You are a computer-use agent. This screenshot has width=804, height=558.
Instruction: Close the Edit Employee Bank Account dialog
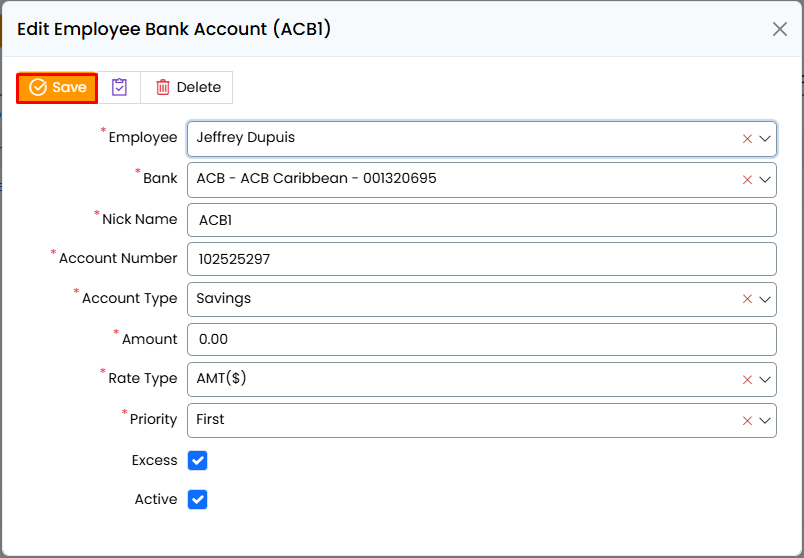pyautogui.click(x=780, y=29)
